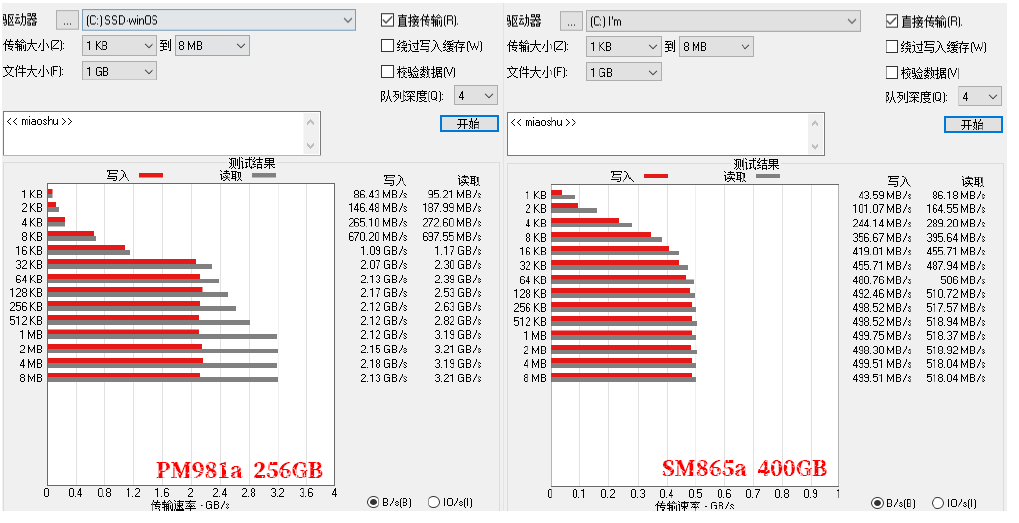Click the '499.75 MB/s' write value
Screen dimensions: 1019x523
882,335
